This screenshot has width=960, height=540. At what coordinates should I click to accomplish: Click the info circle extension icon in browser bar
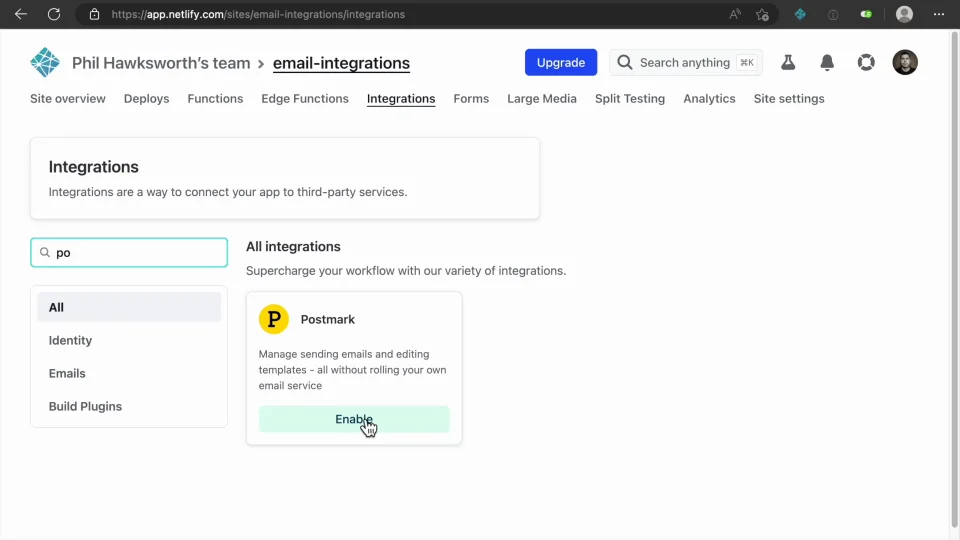(x=833, y=14)
